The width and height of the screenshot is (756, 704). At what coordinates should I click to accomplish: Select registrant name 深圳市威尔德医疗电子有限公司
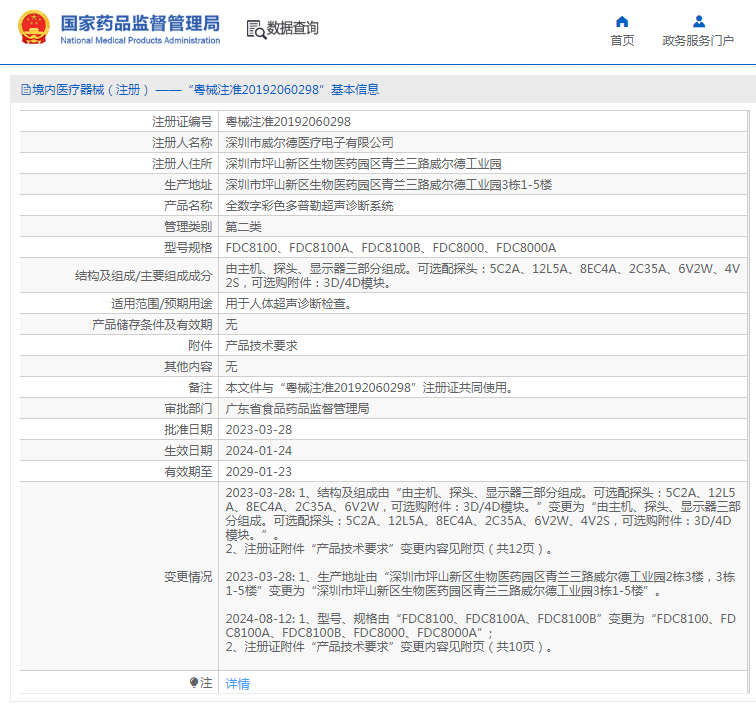tap(309, 143)
